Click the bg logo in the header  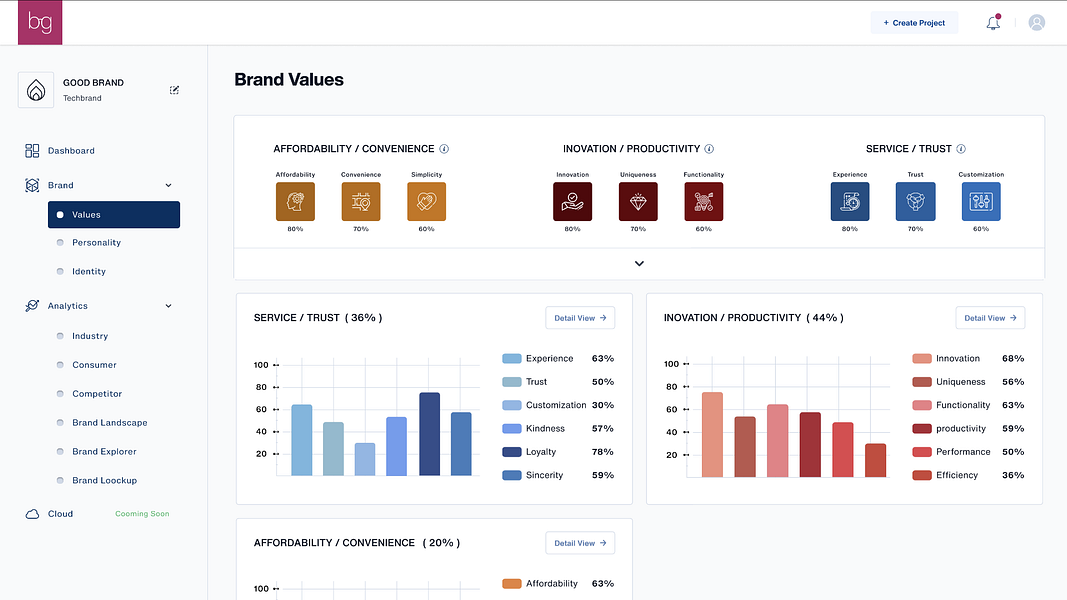pyautogui.click(x=40, y=22)
